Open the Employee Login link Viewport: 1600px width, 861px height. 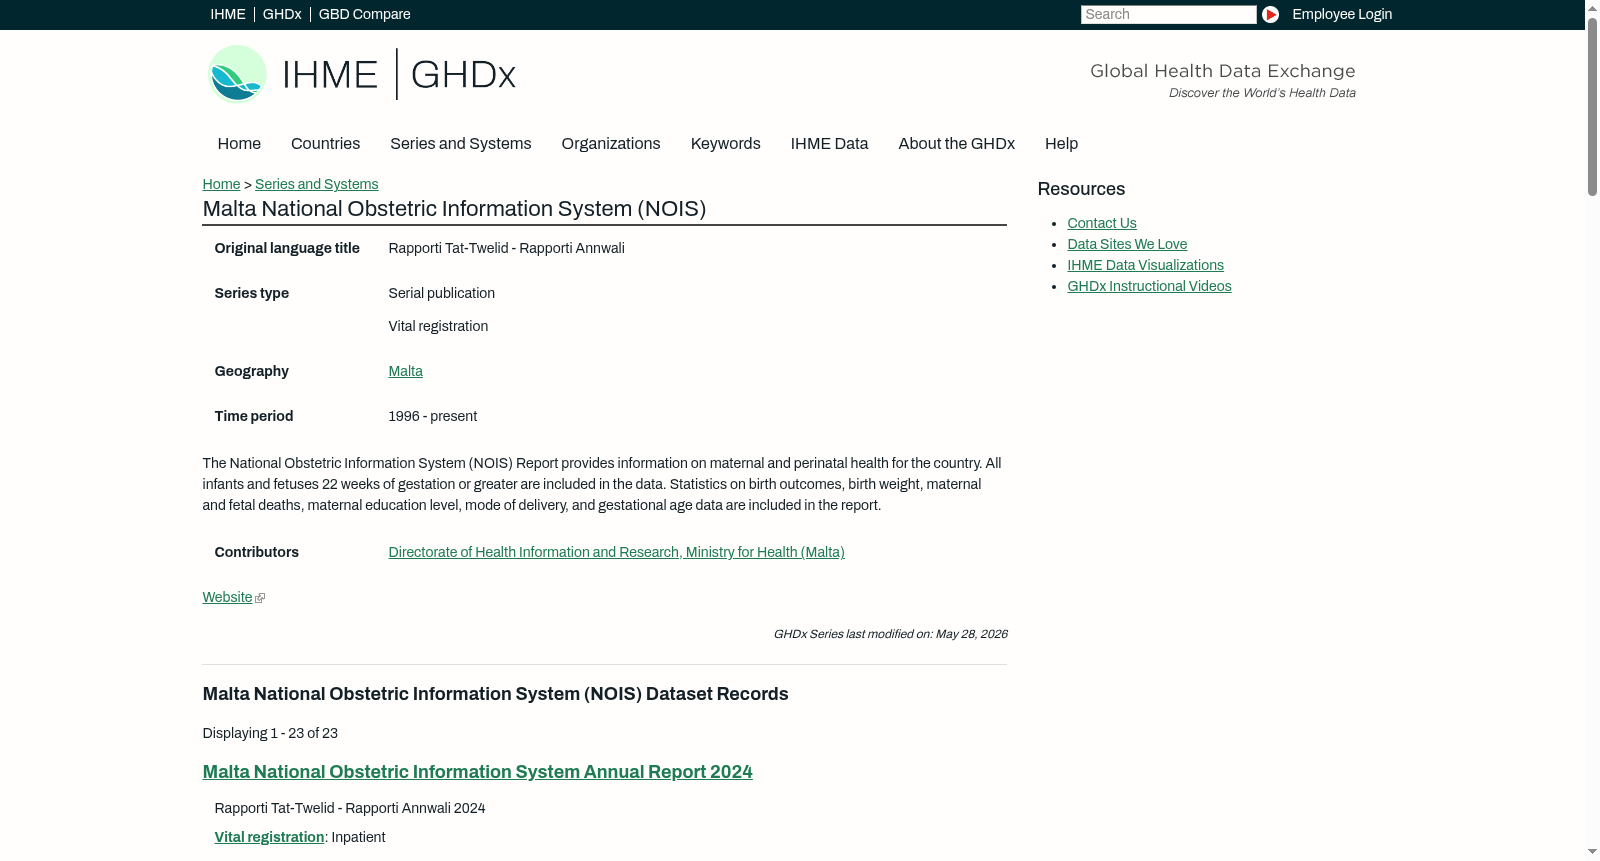(x=1342, y=14)
